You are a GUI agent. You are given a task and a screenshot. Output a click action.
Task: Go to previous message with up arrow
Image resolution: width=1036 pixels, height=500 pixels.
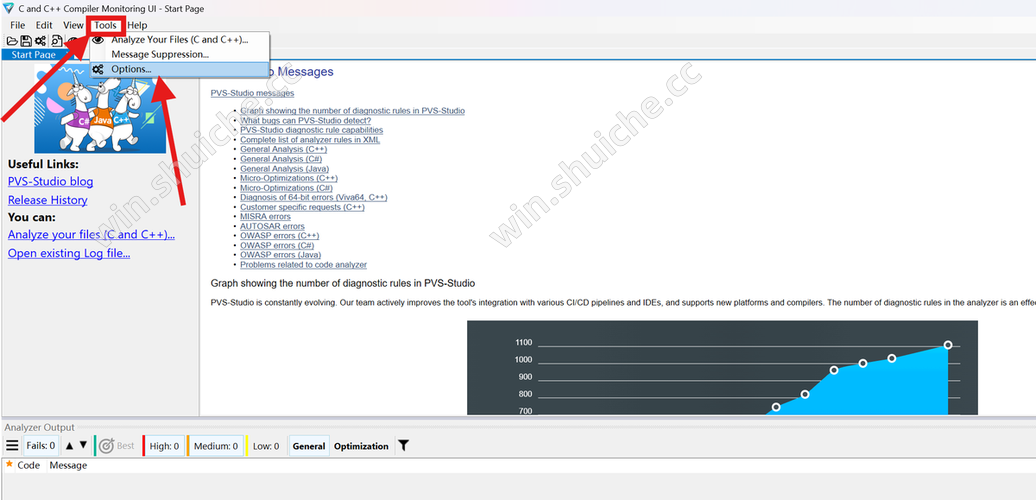69,446
